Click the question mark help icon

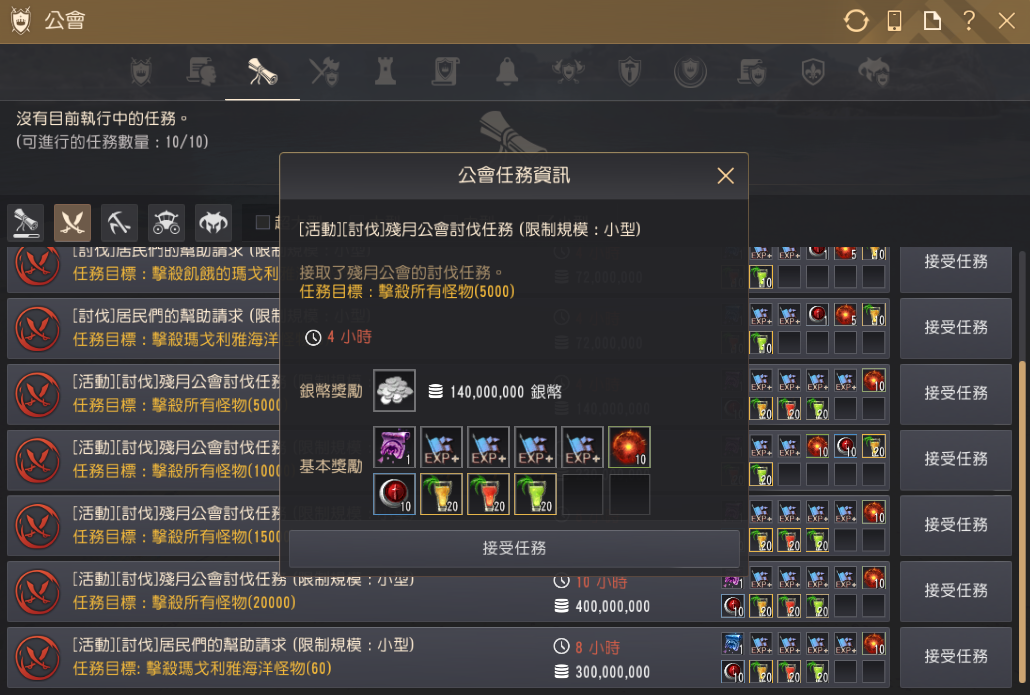pos(968,21)
